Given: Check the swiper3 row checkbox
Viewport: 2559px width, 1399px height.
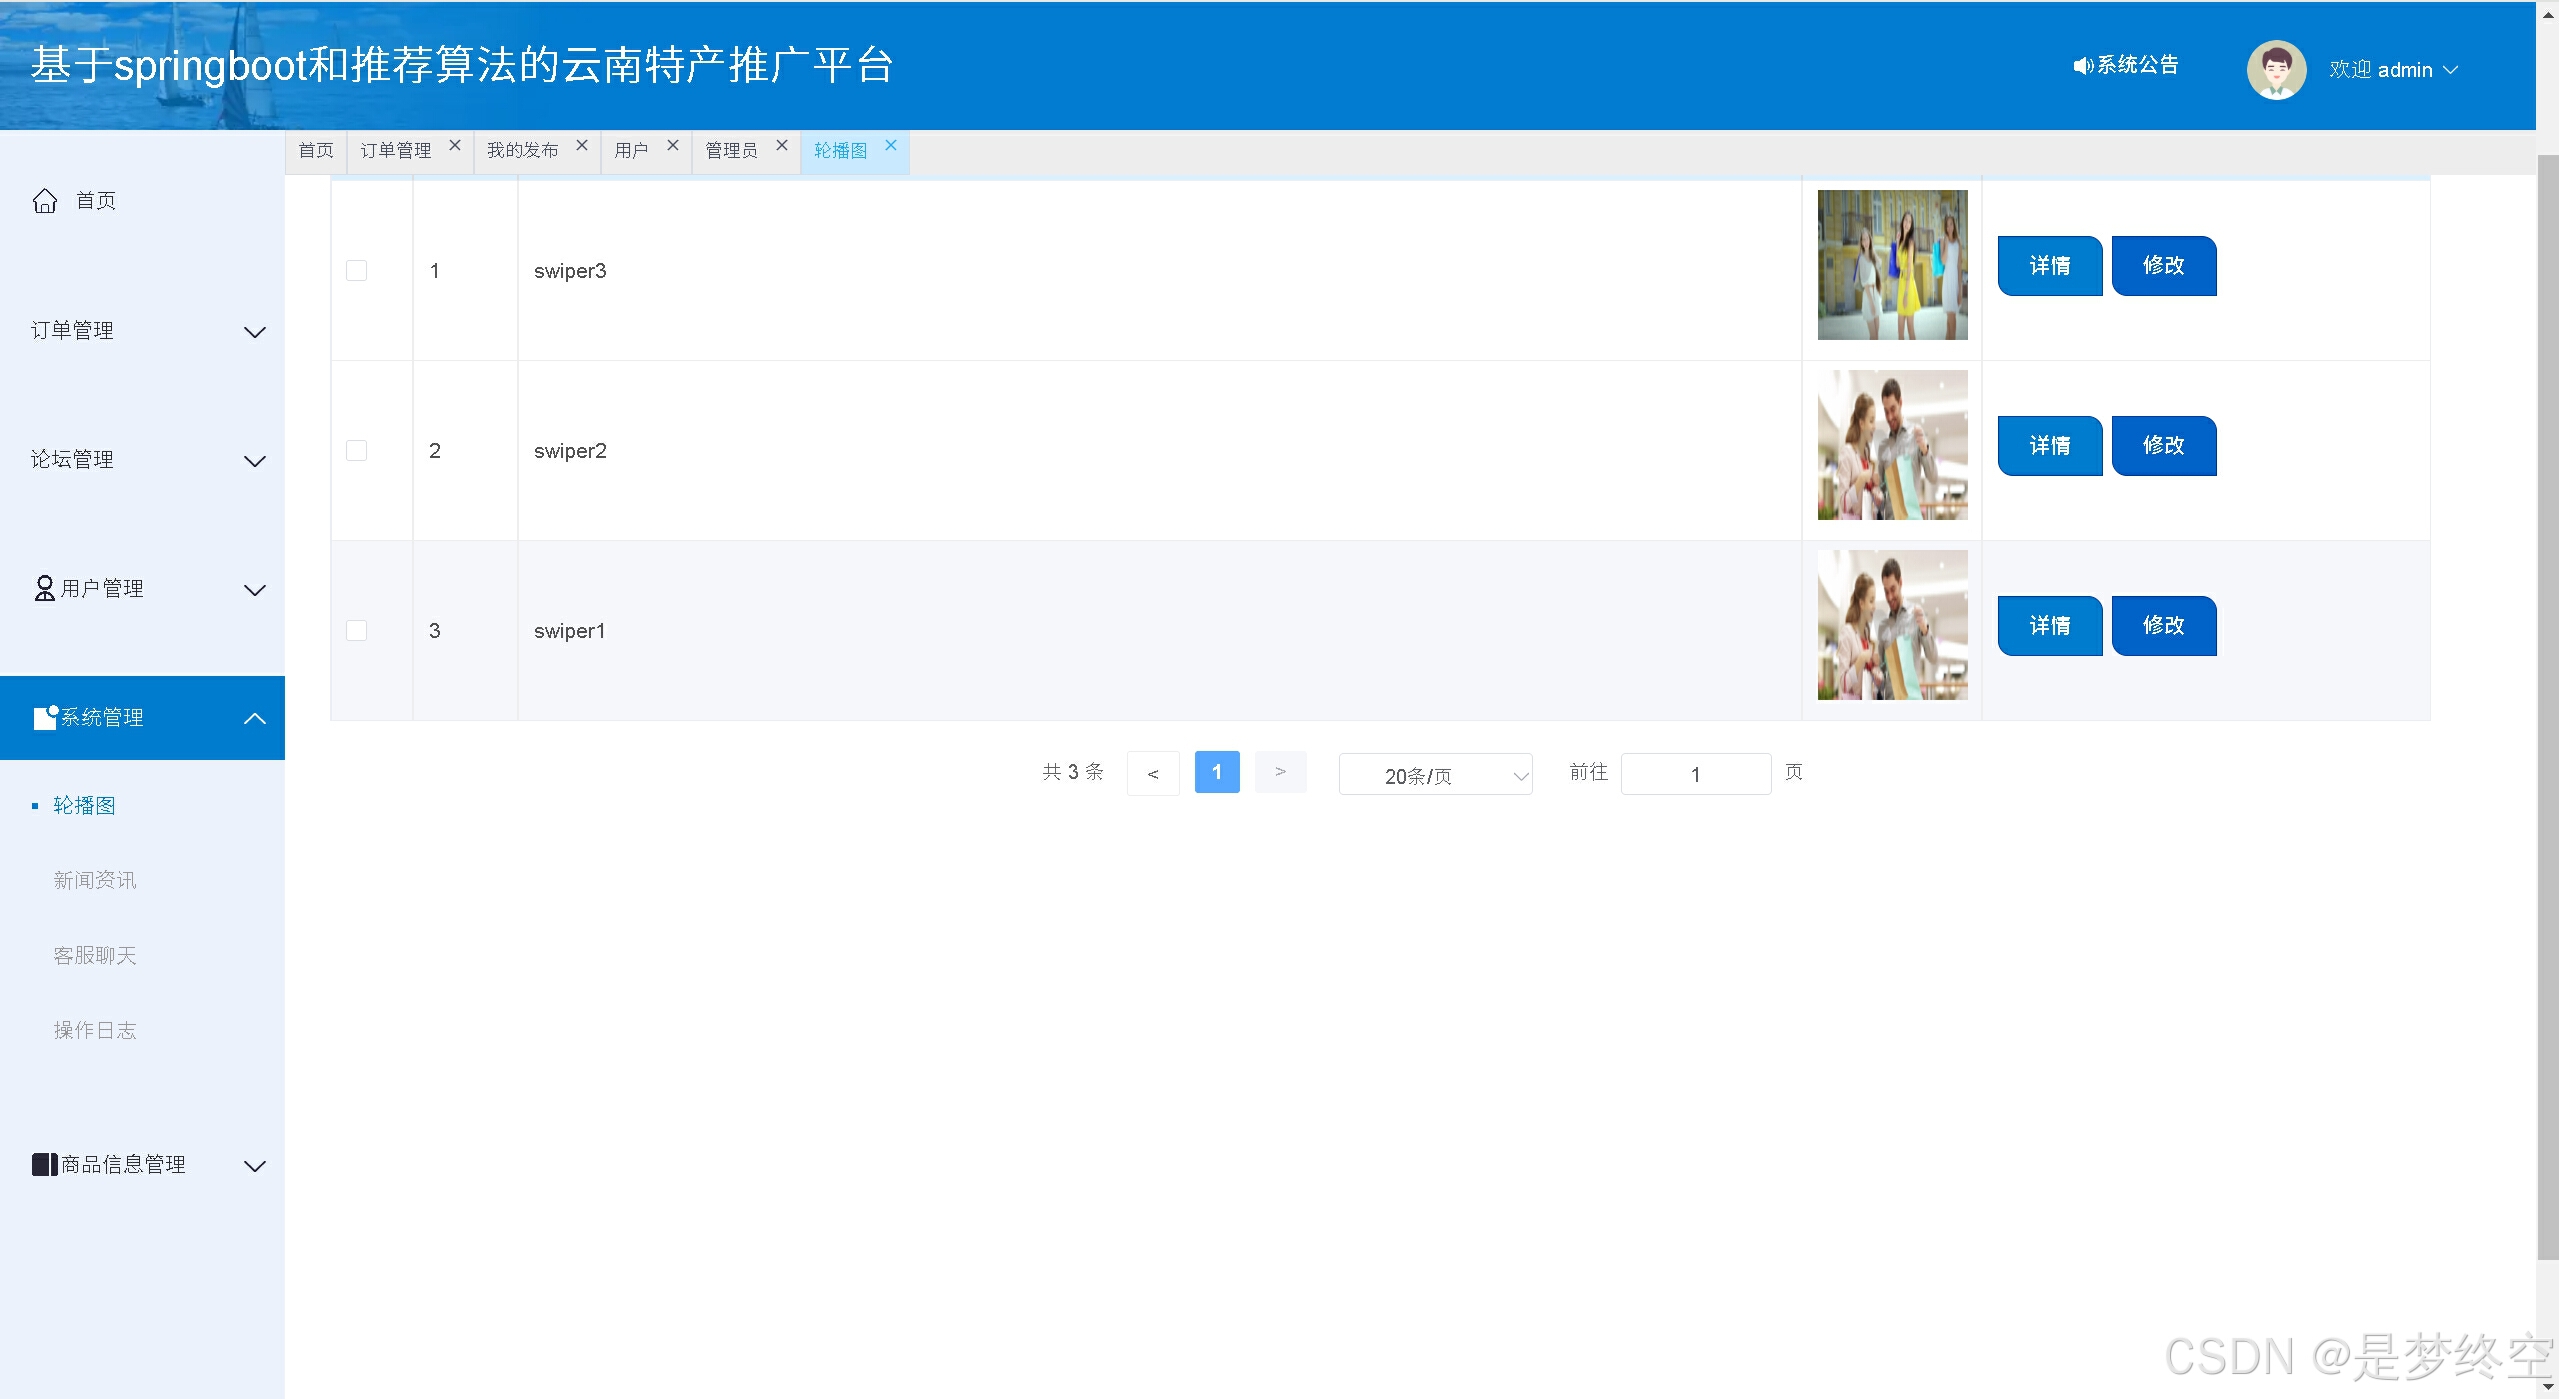Looking at the screenshot, I should pyautogui.click(x=356, y=271).
